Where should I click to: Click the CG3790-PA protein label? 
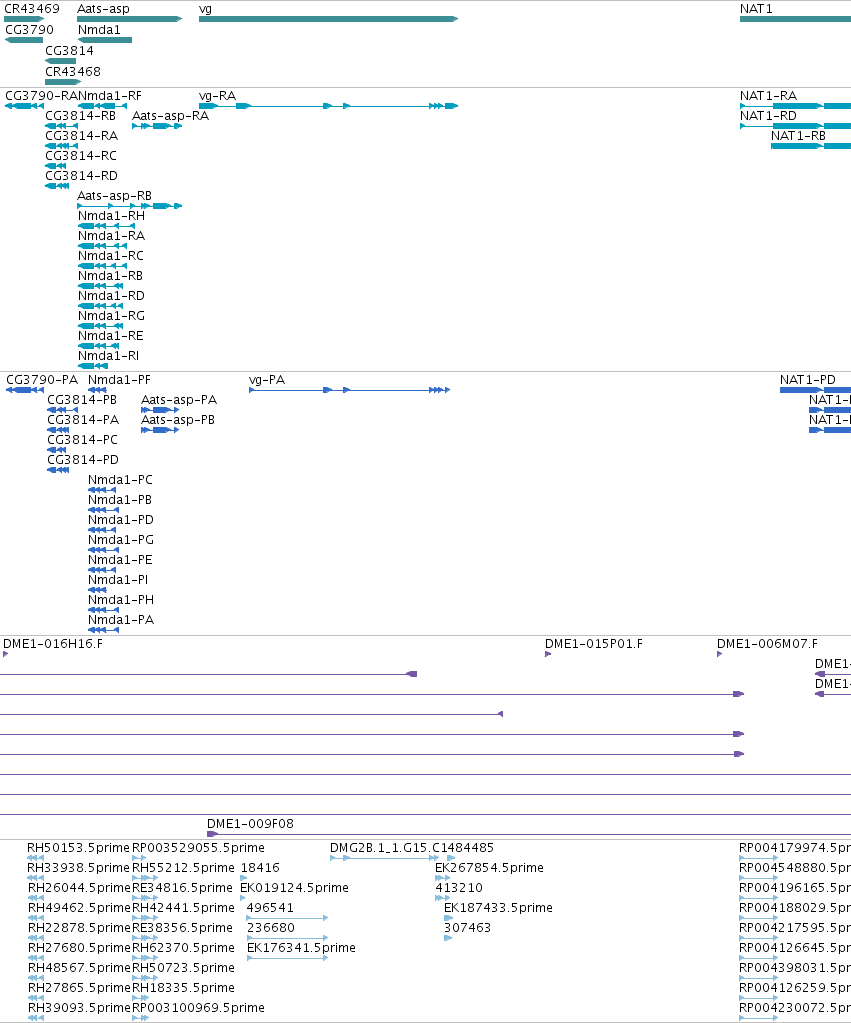pyautogui.click(x=42, y=380)
